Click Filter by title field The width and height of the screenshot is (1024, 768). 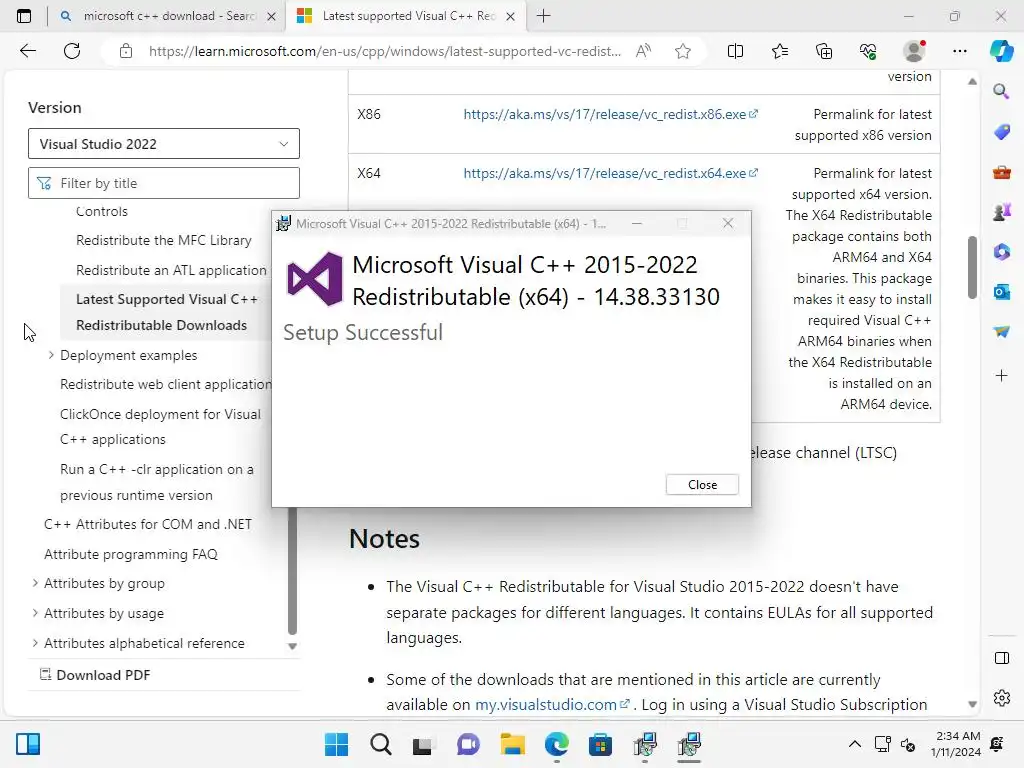[x=164, y=183]
